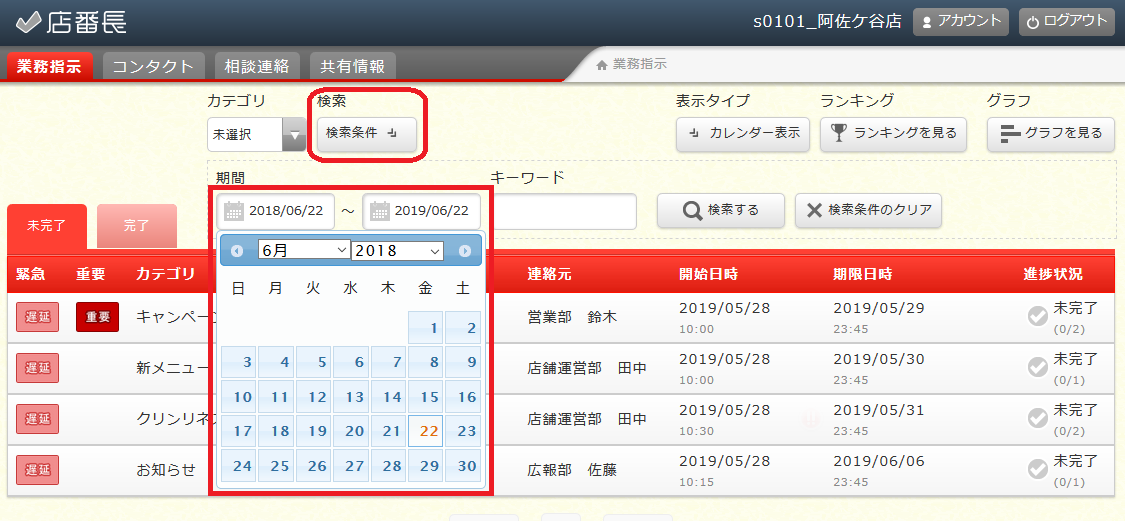
Task: Click status check icon for 2019/05/31 deadline row
Action: click(1037, 418)
